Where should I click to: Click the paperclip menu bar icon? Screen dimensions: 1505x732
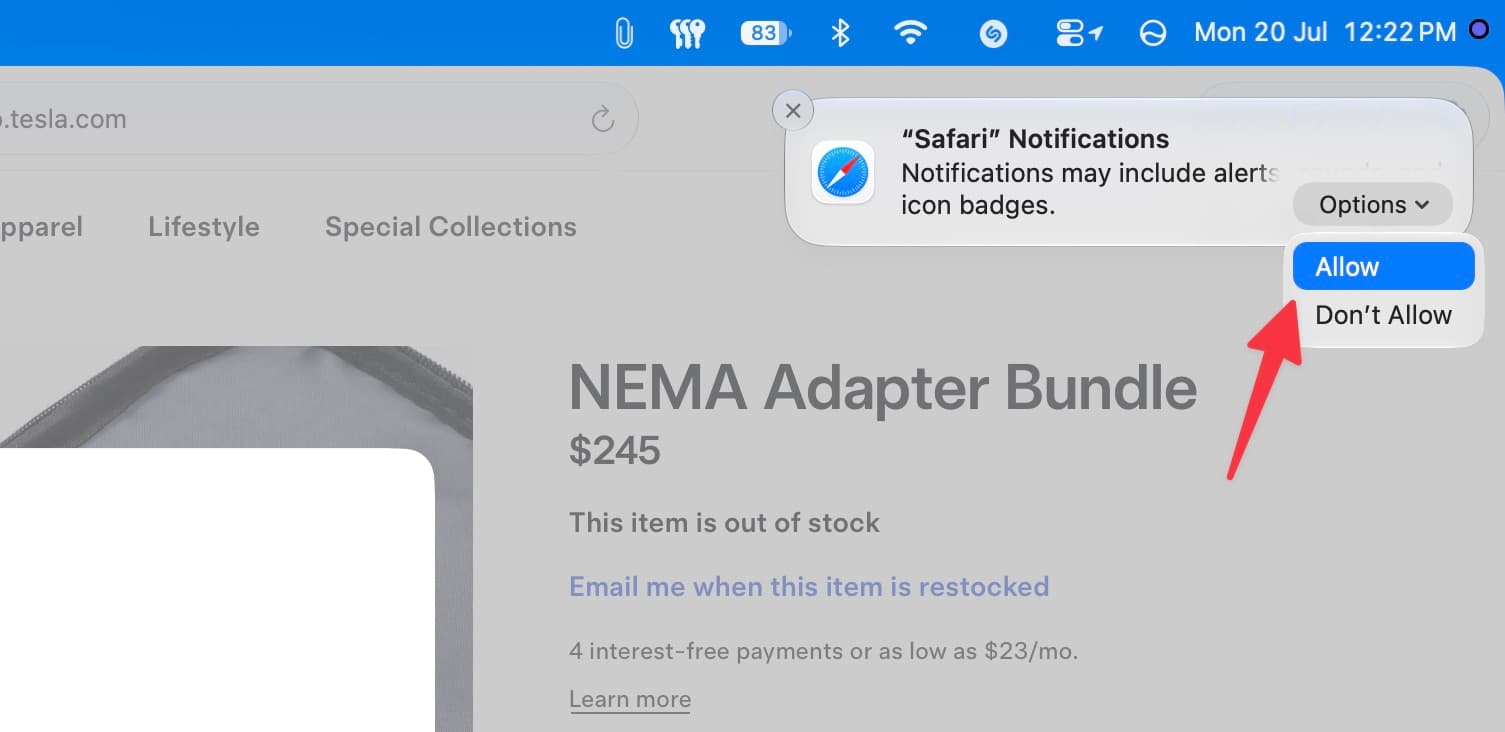(x=624, y=34)
